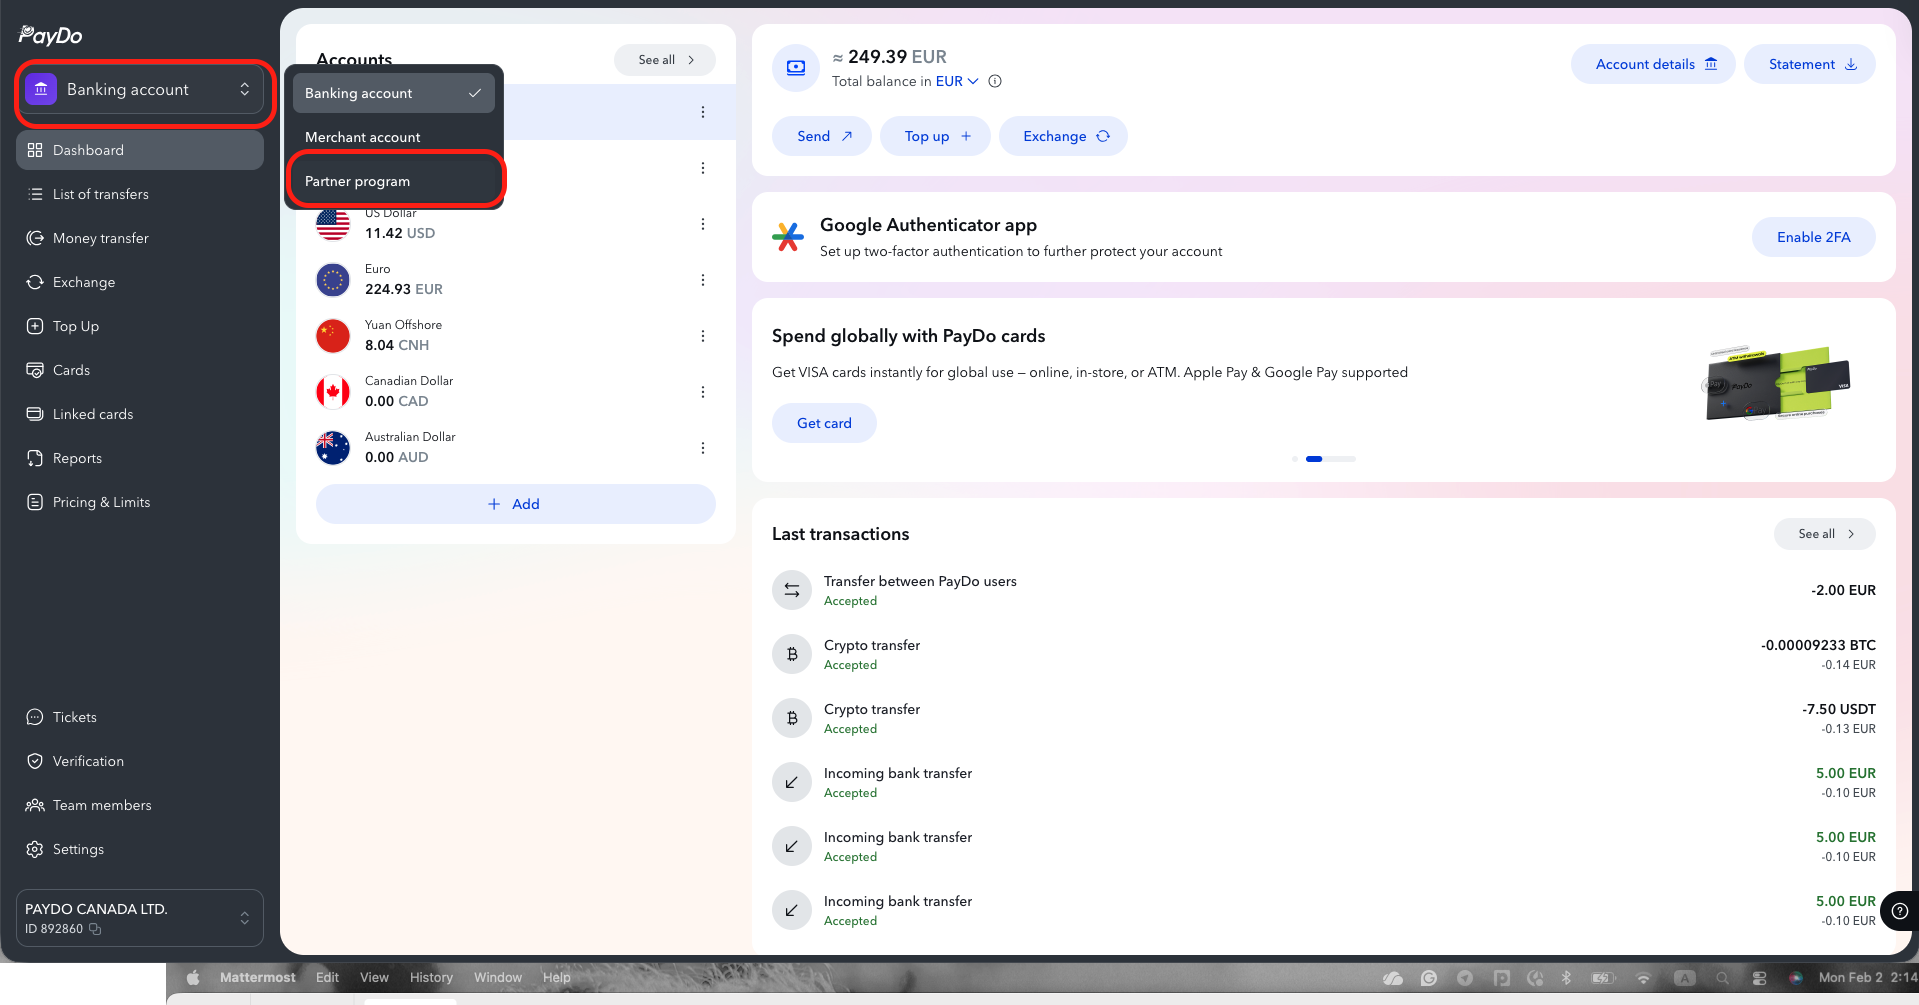Open the Euro account's three-dot menu
Viewport: 1919px width, 1005px height.
tap(703, 280)
